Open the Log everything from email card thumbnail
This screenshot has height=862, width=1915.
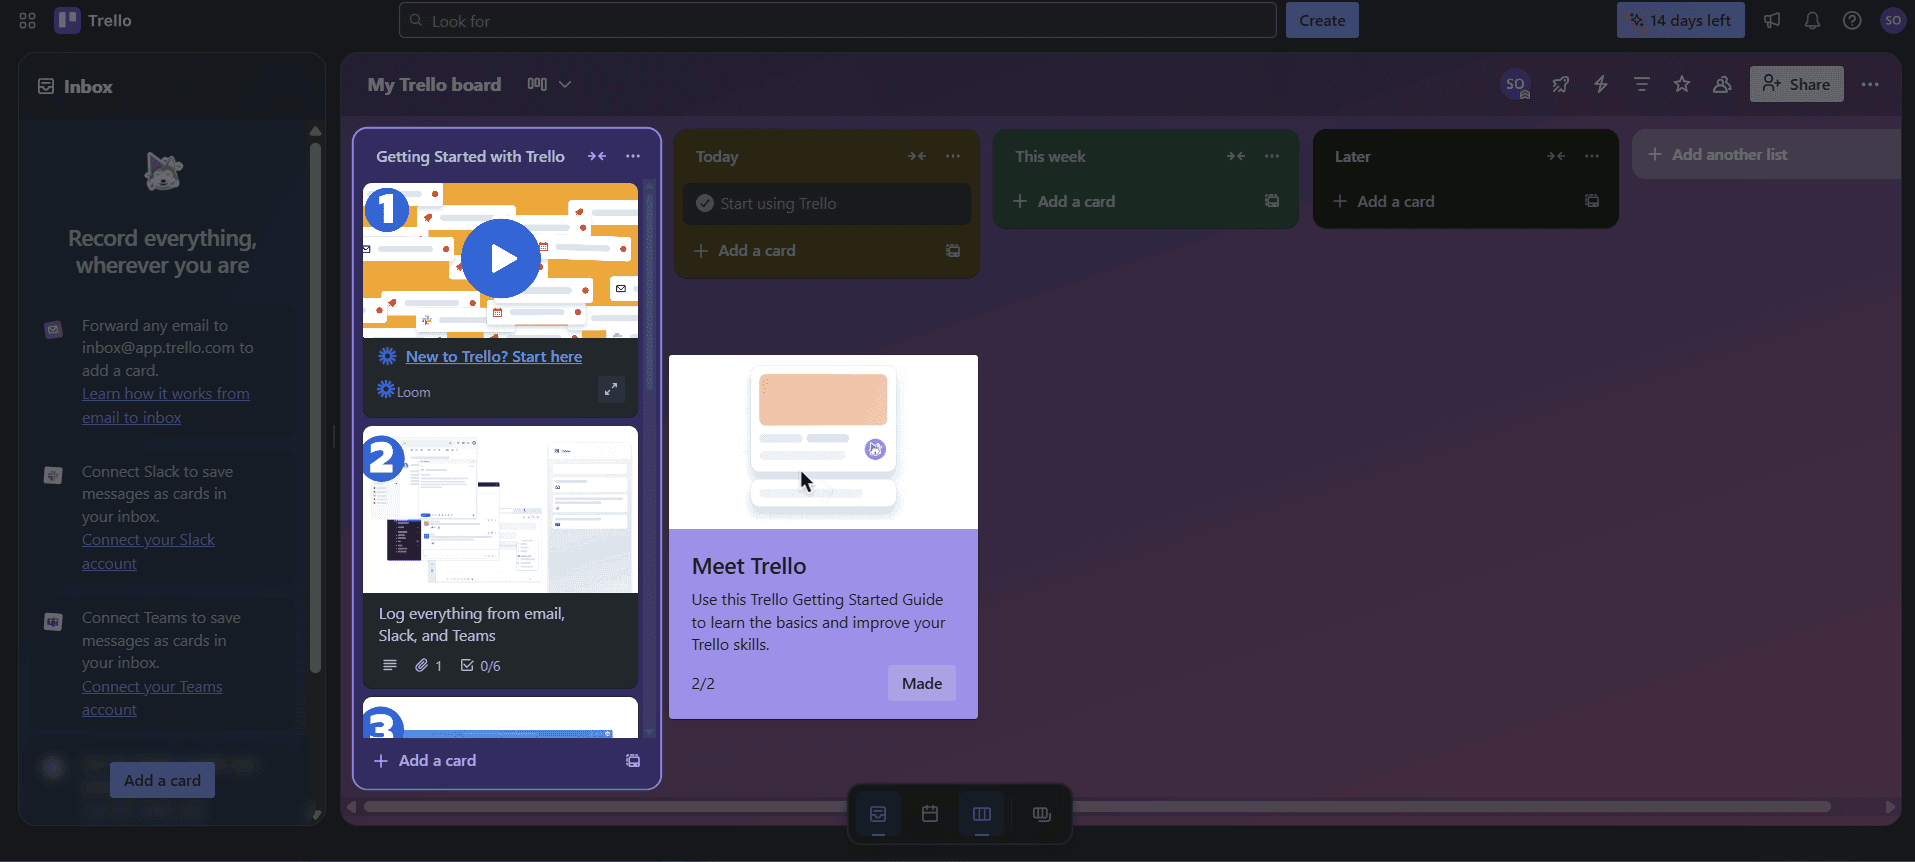pyautogui.click(x=500, y=510)
